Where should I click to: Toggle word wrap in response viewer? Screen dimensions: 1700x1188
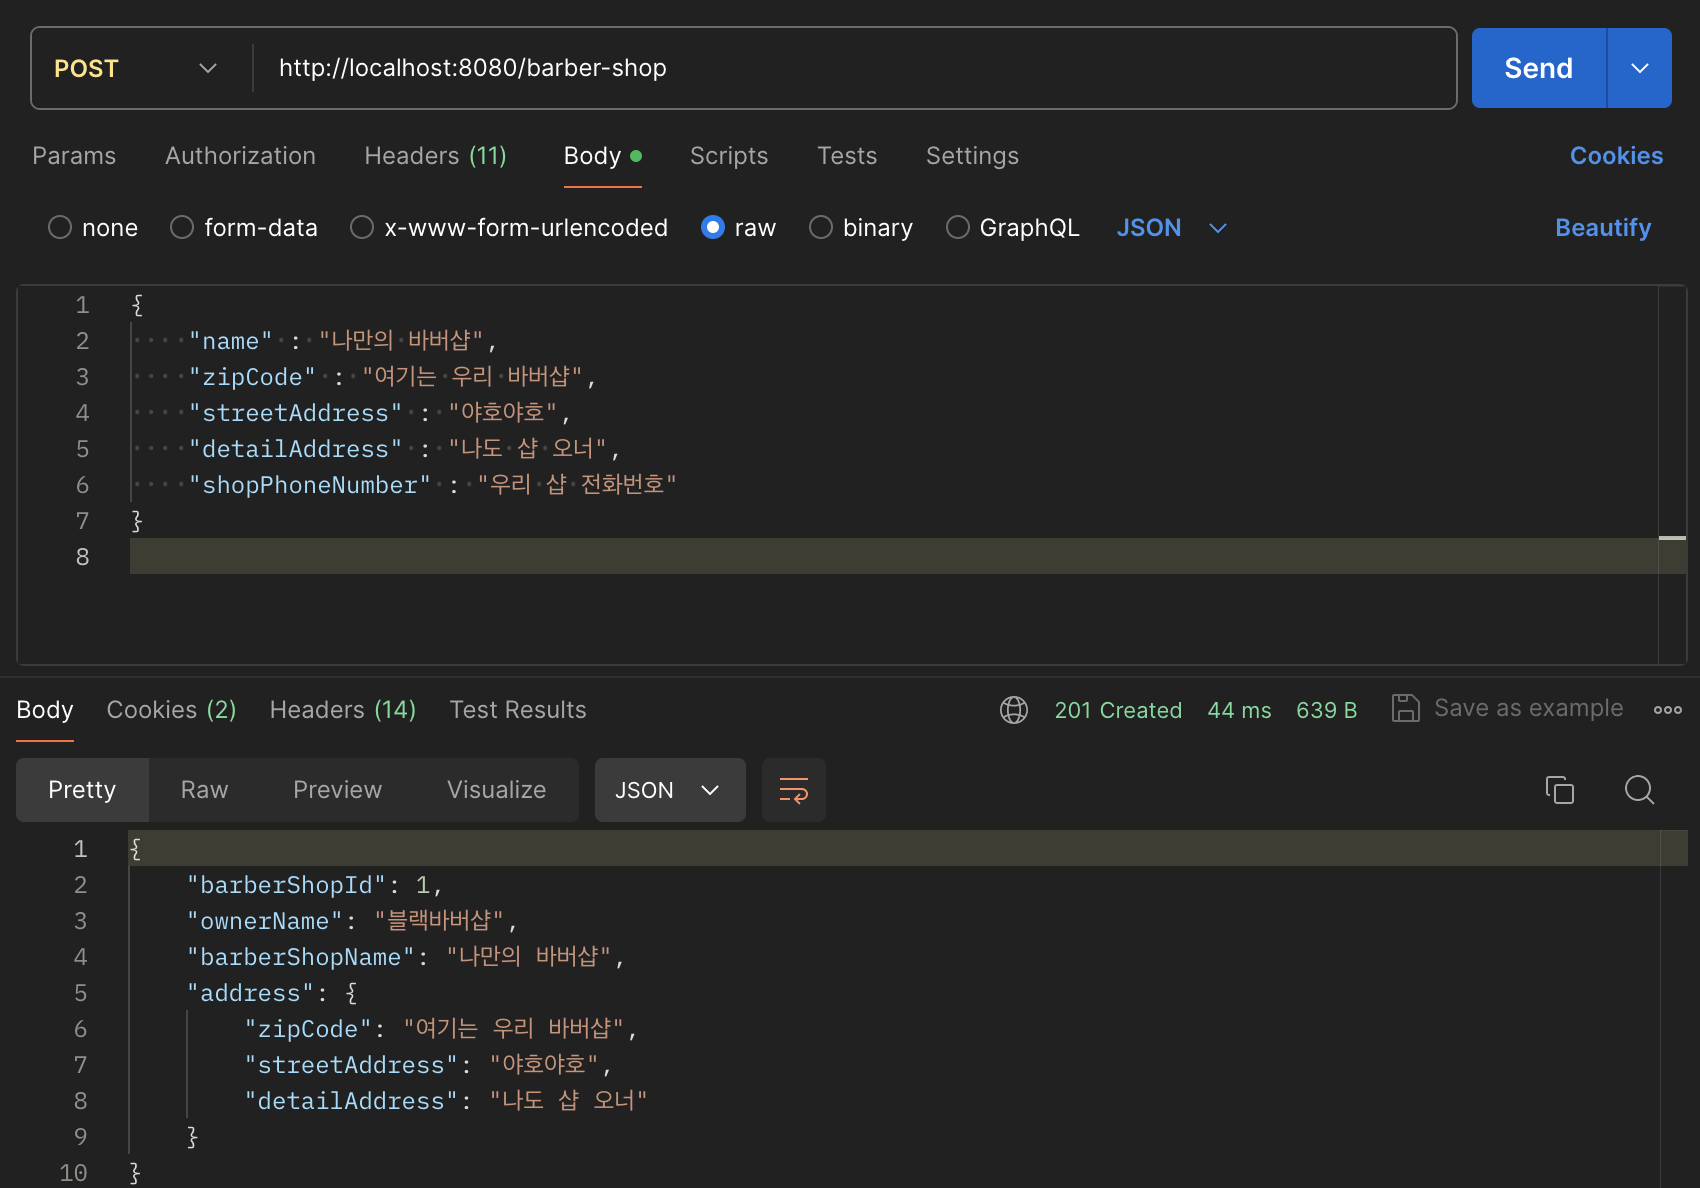[x=794, y=790]
